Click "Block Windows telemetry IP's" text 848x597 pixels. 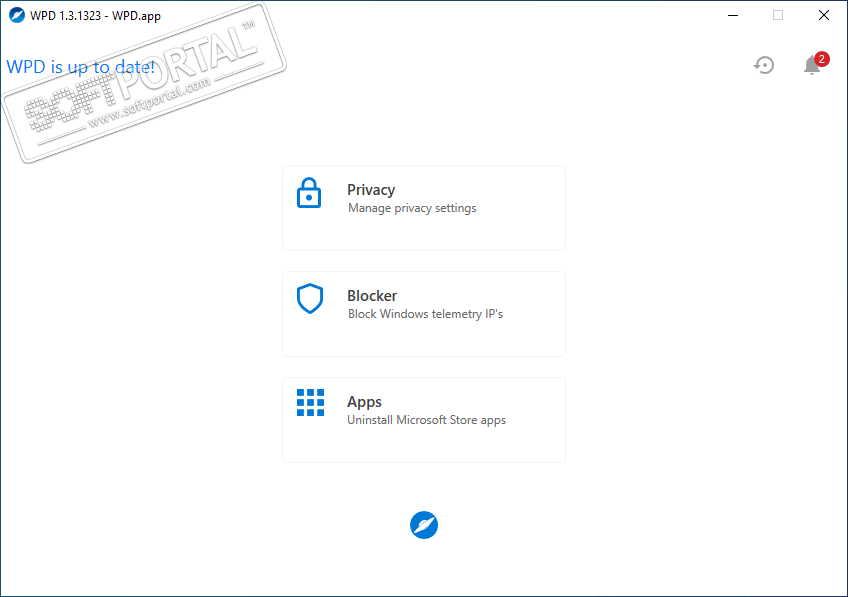425,314
